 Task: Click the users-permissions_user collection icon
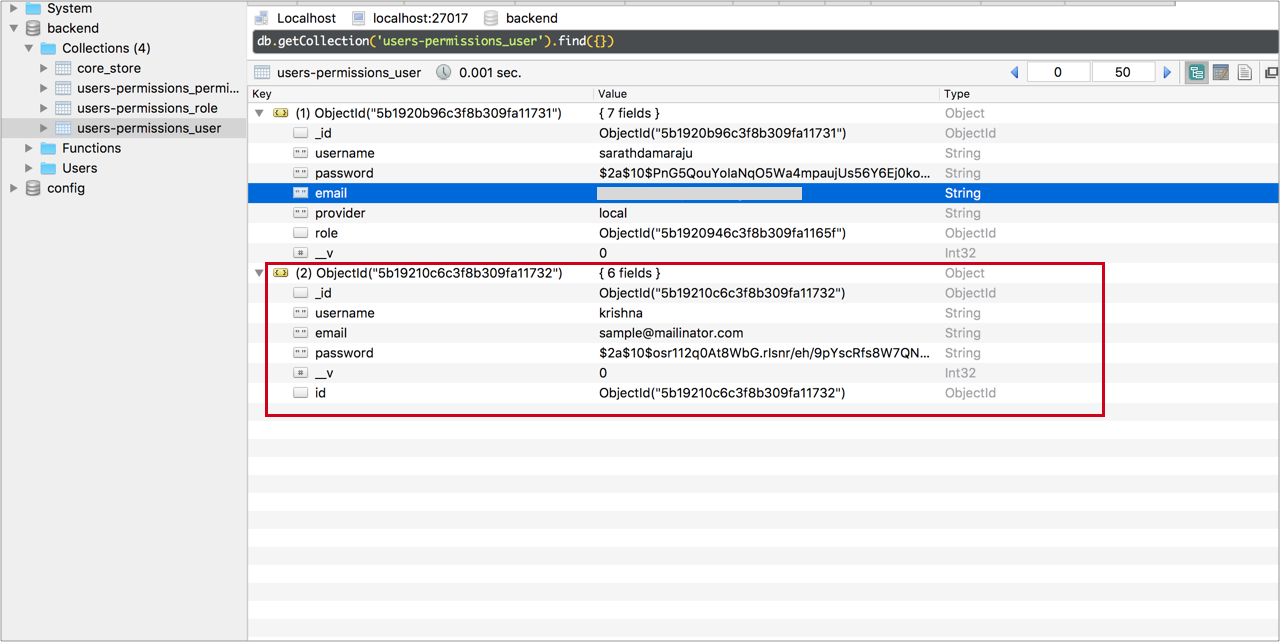point(260,72)
